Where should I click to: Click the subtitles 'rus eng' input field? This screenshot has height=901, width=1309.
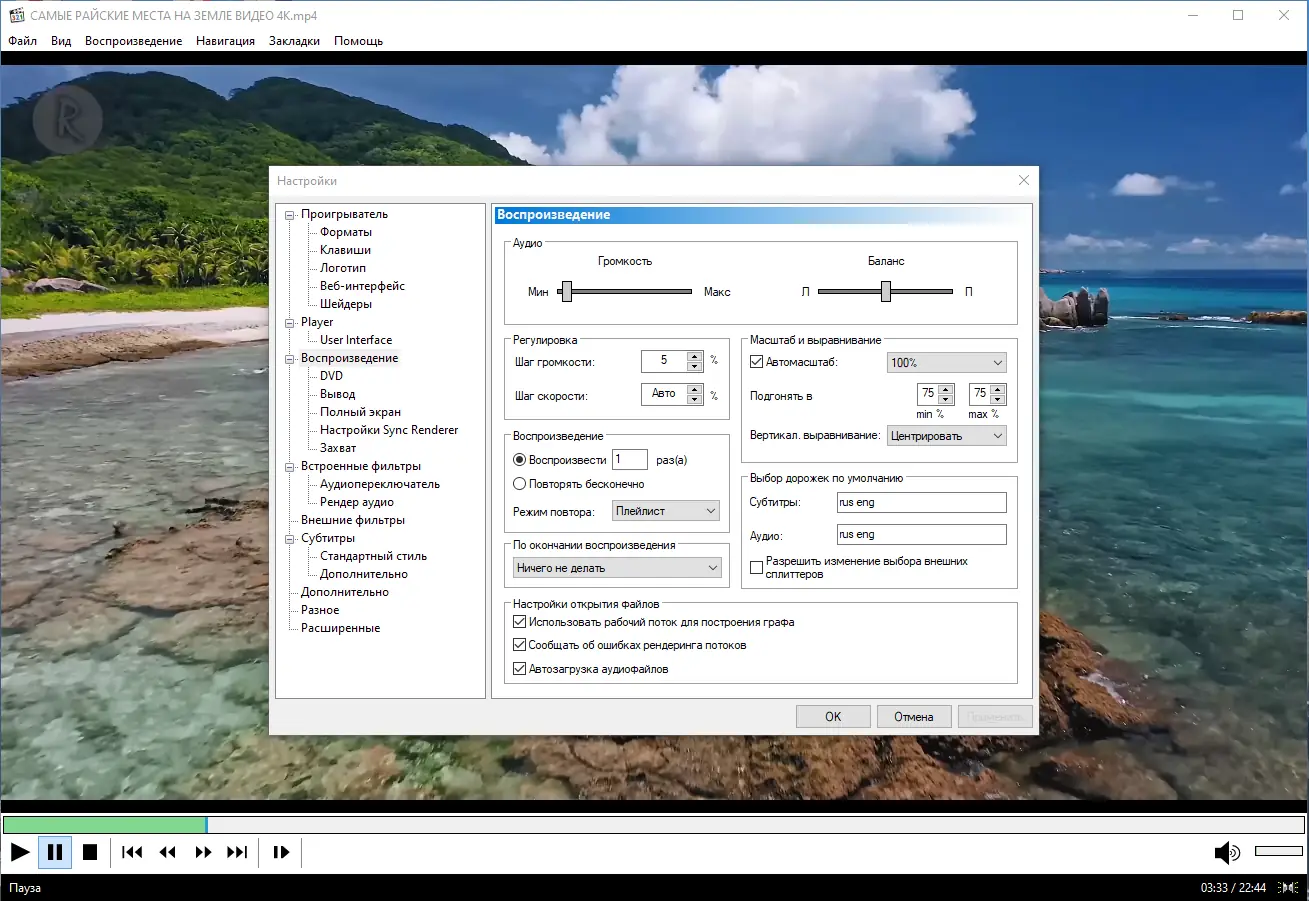tap(920, 502)
